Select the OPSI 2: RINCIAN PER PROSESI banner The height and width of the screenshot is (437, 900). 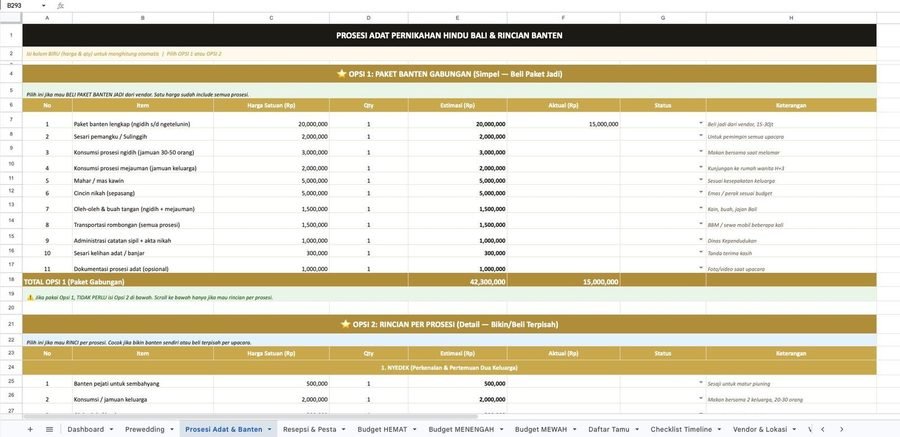point(449,324)
